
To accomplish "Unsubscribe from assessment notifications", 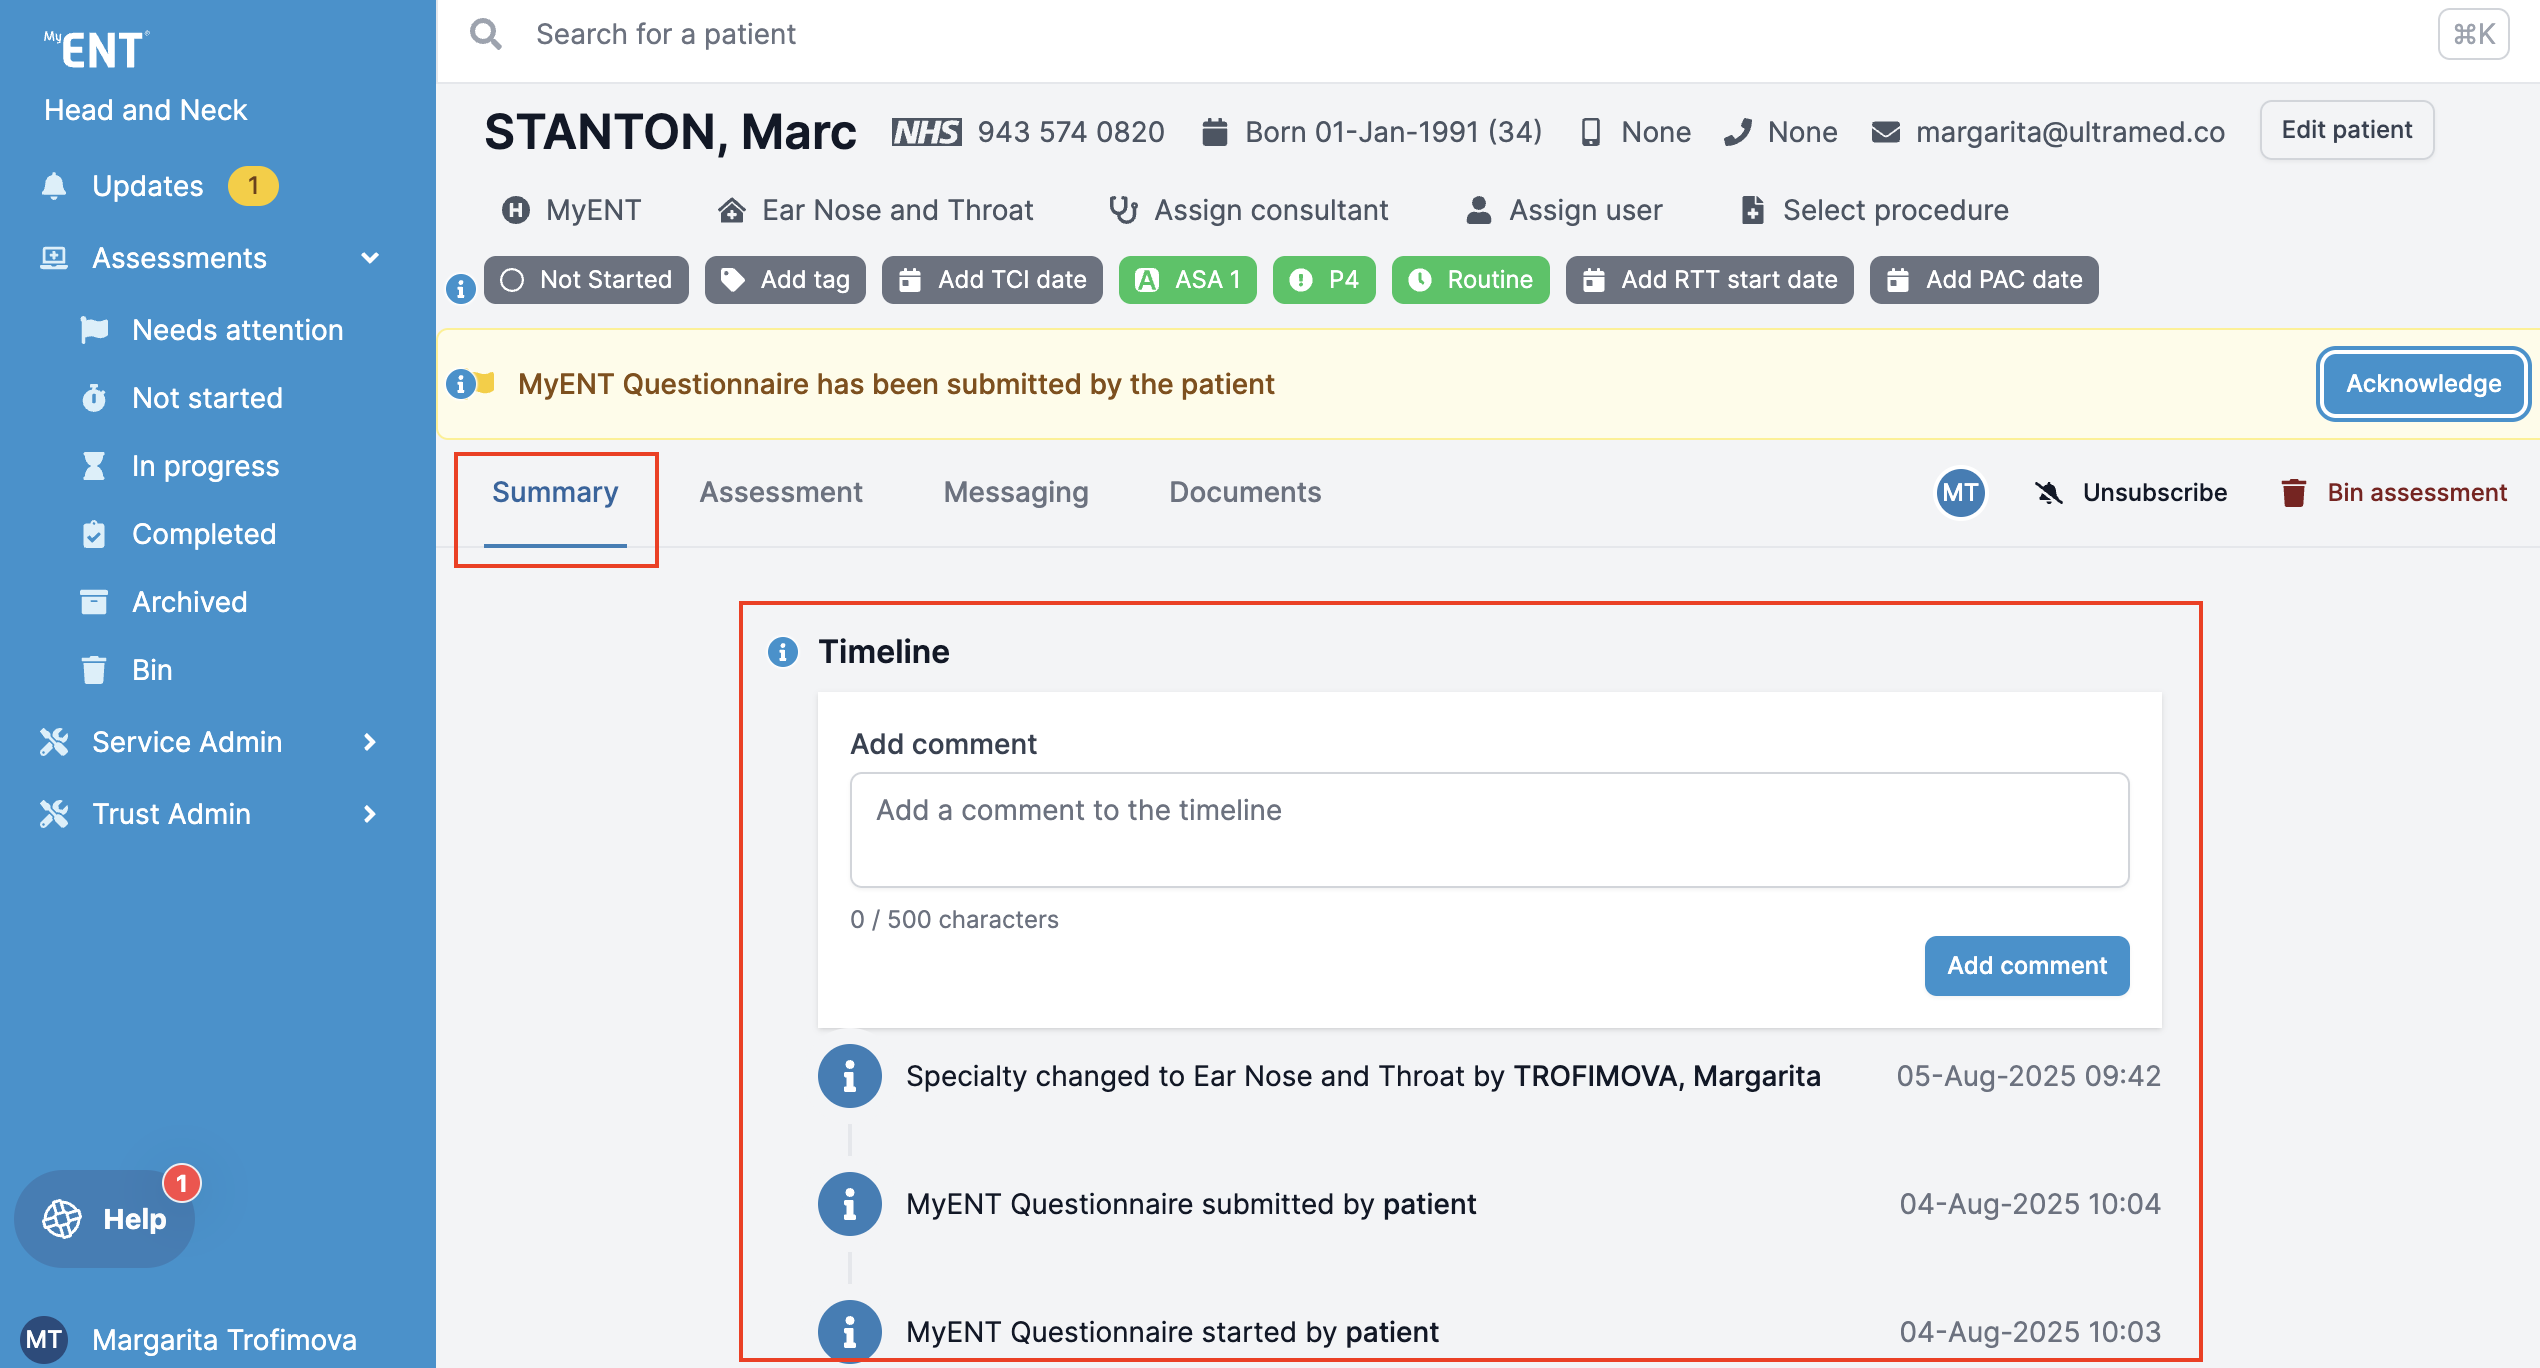I will coord(2132,493).
